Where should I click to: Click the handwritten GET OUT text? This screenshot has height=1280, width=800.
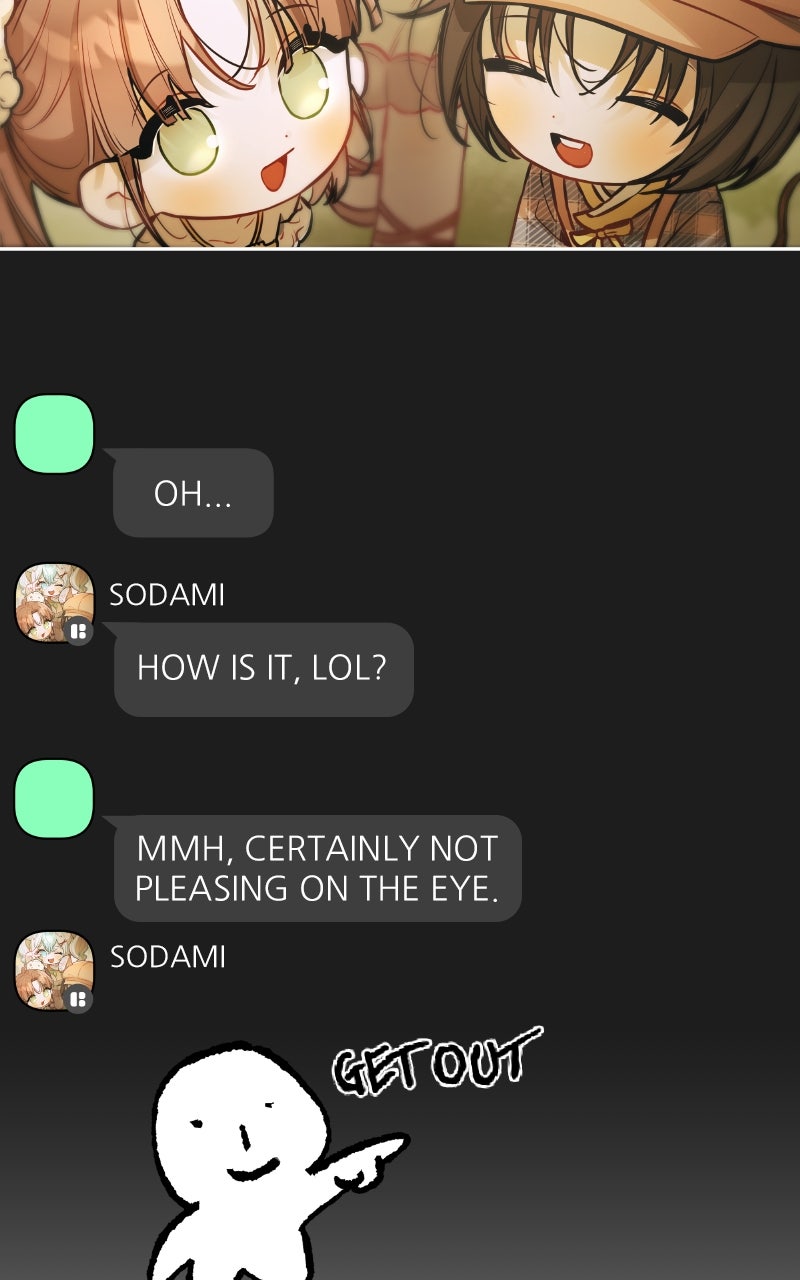pos(437,1061)
